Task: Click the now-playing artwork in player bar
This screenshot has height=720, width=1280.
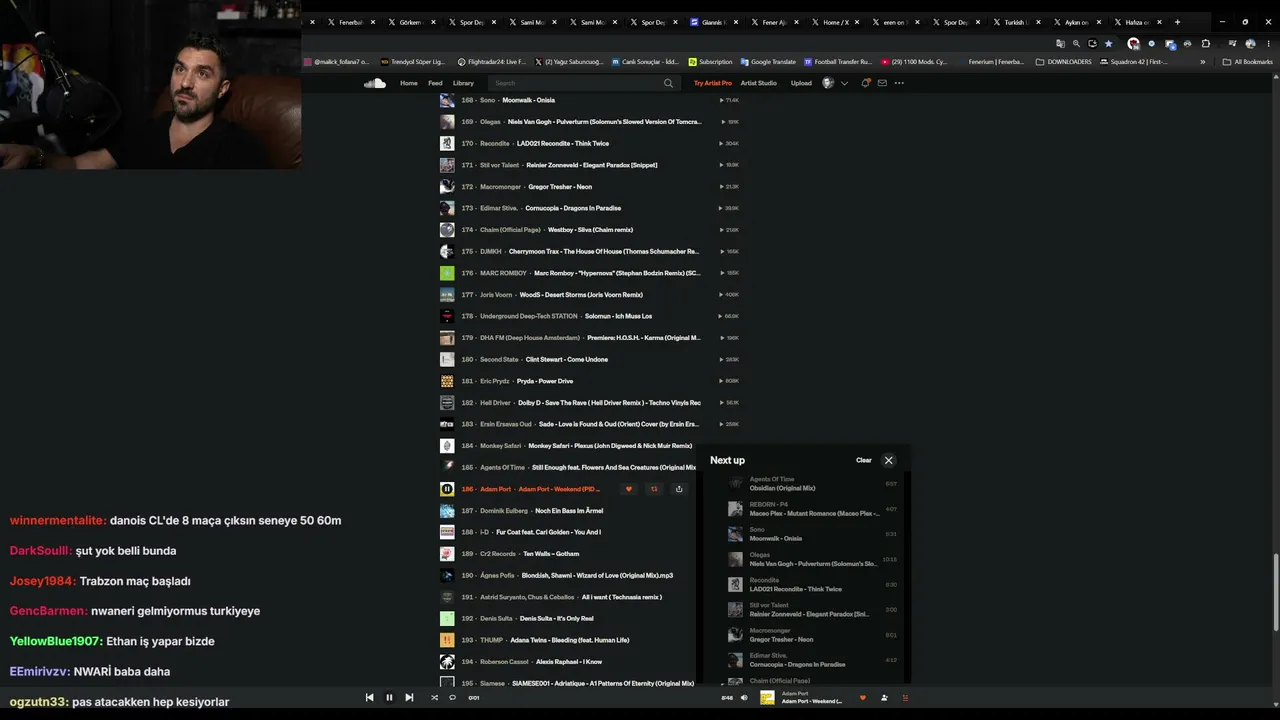Action: tap(767, 697)
